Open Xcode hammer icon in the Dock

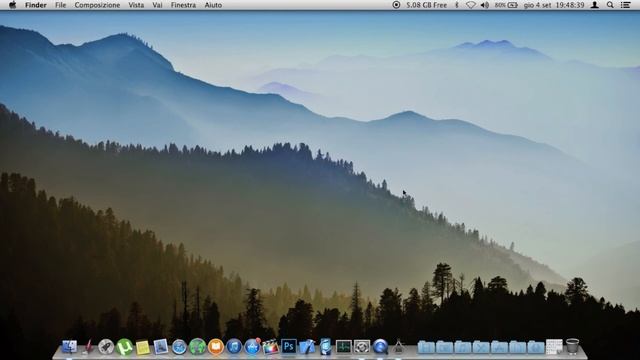click(x=307, y=347)
